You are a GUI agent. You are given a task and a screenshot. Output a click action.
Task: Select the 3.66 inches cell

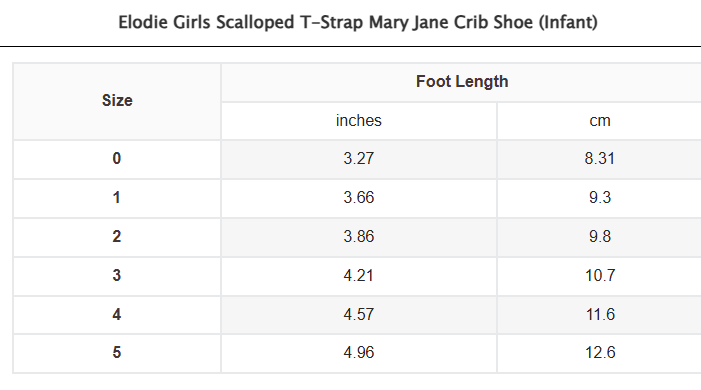click(x=359, y=198)
